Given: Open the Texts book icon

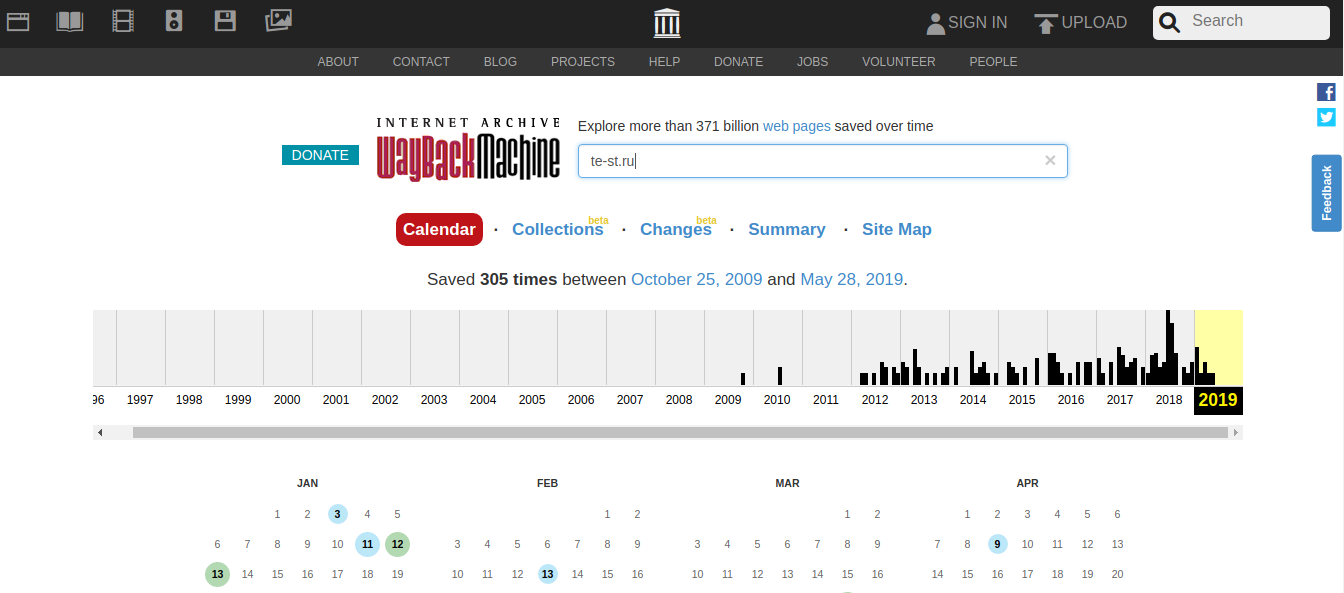Looking at the screenshot, I should [70, 21].
